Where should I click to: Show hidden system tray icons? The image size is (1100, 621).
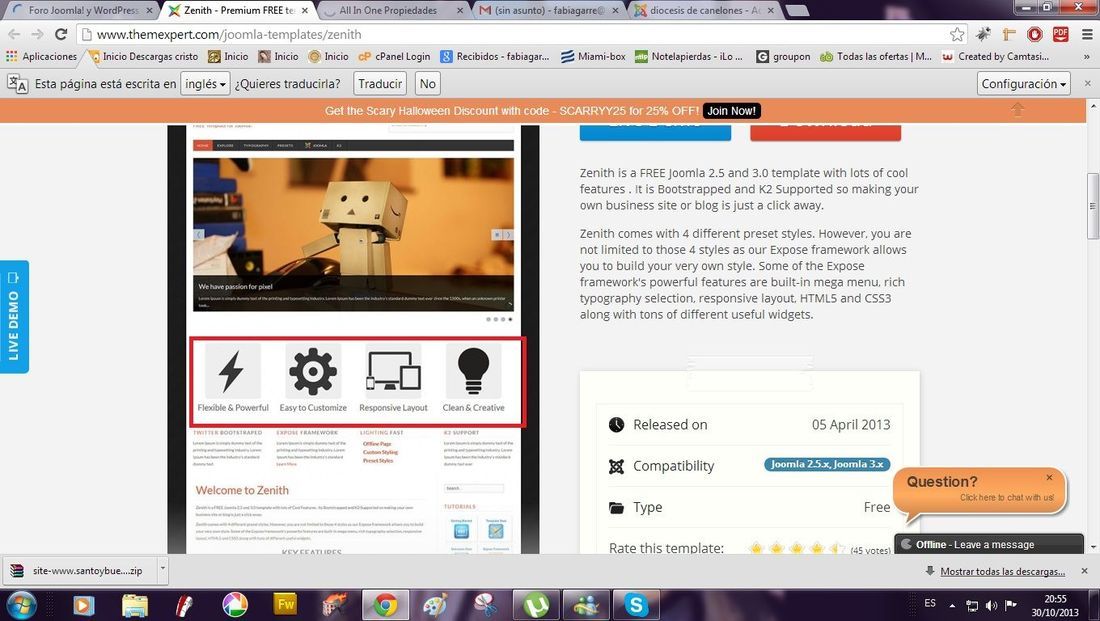(952, 605)
